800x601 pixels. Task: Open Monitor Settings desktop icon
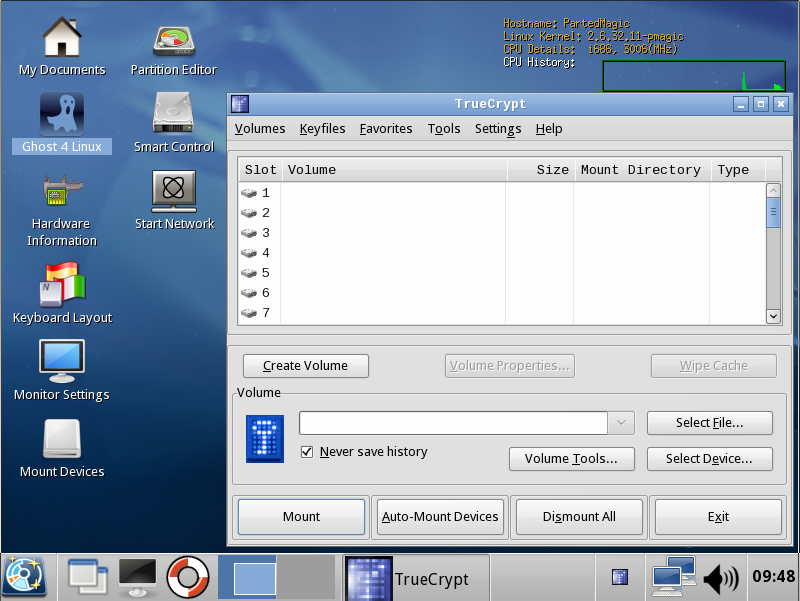pyautogui.click(x=62, y=370)
